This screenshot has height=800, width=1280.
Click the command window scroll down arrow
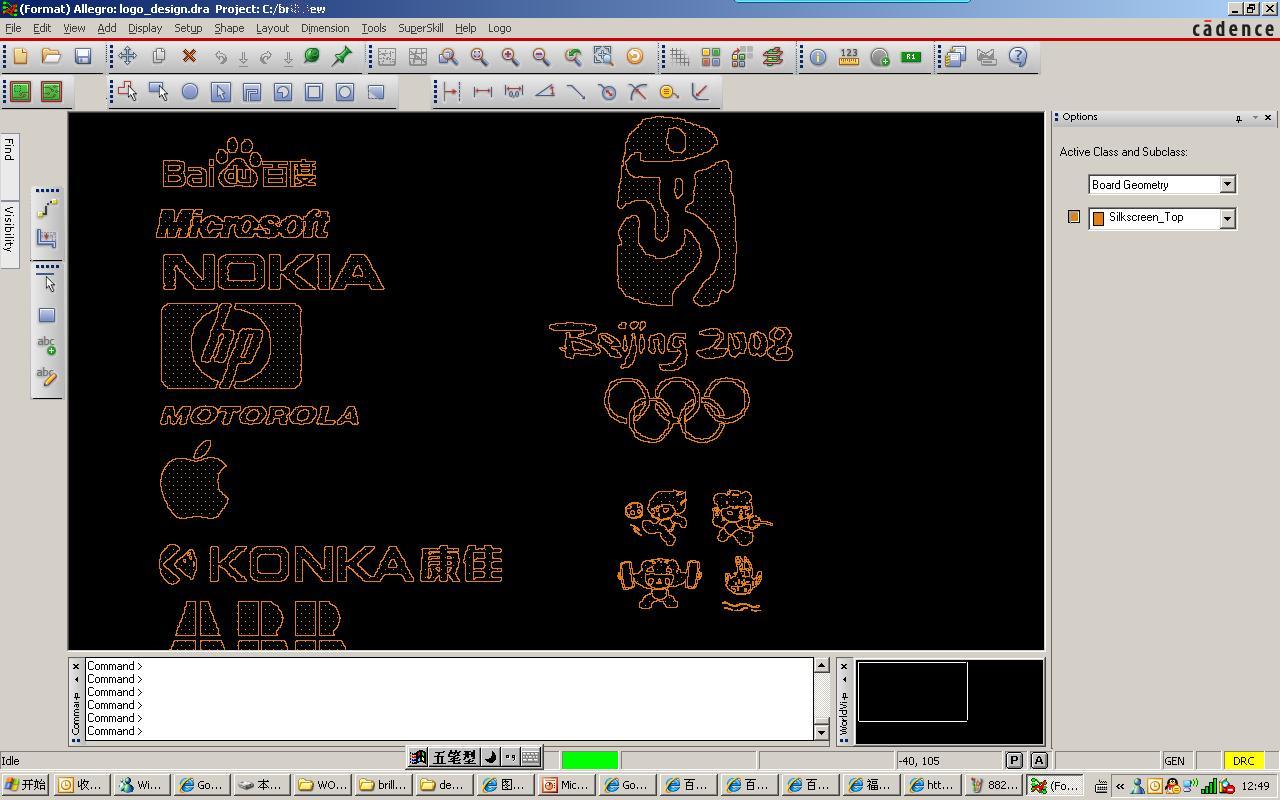[x=822, y=732]
